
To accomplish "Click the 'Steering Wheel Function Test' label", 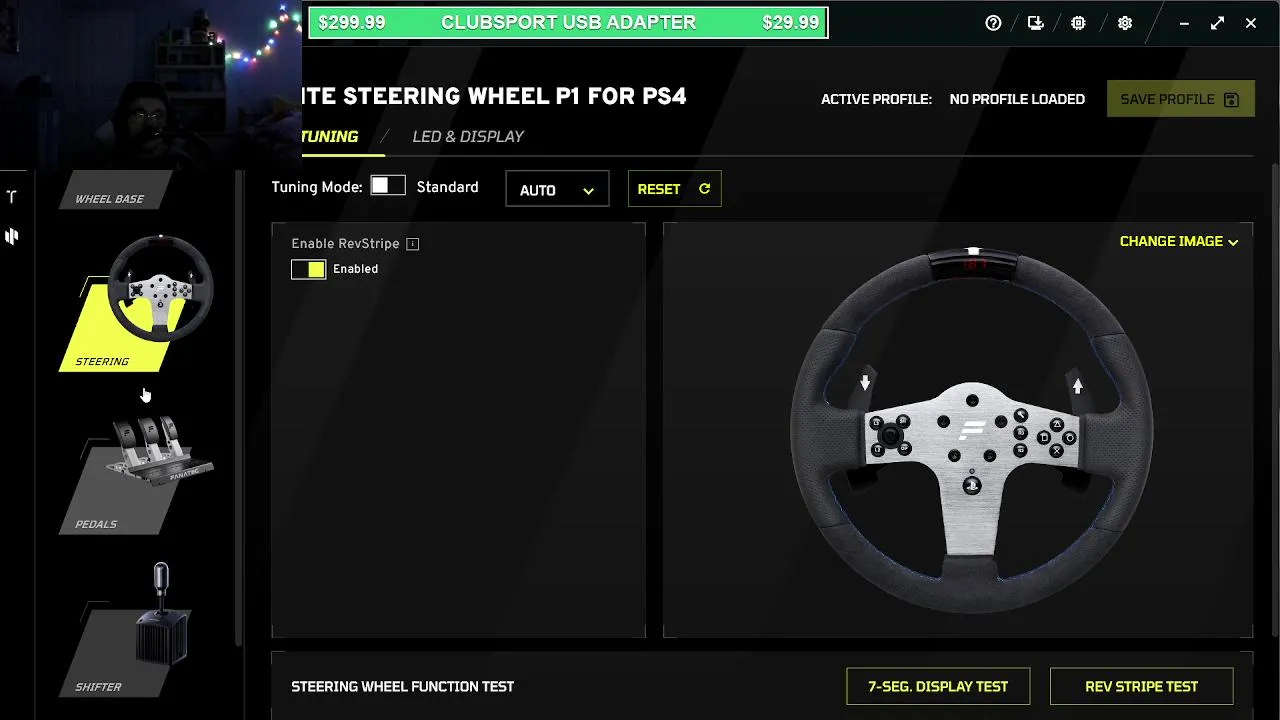I will pos(402,687).
